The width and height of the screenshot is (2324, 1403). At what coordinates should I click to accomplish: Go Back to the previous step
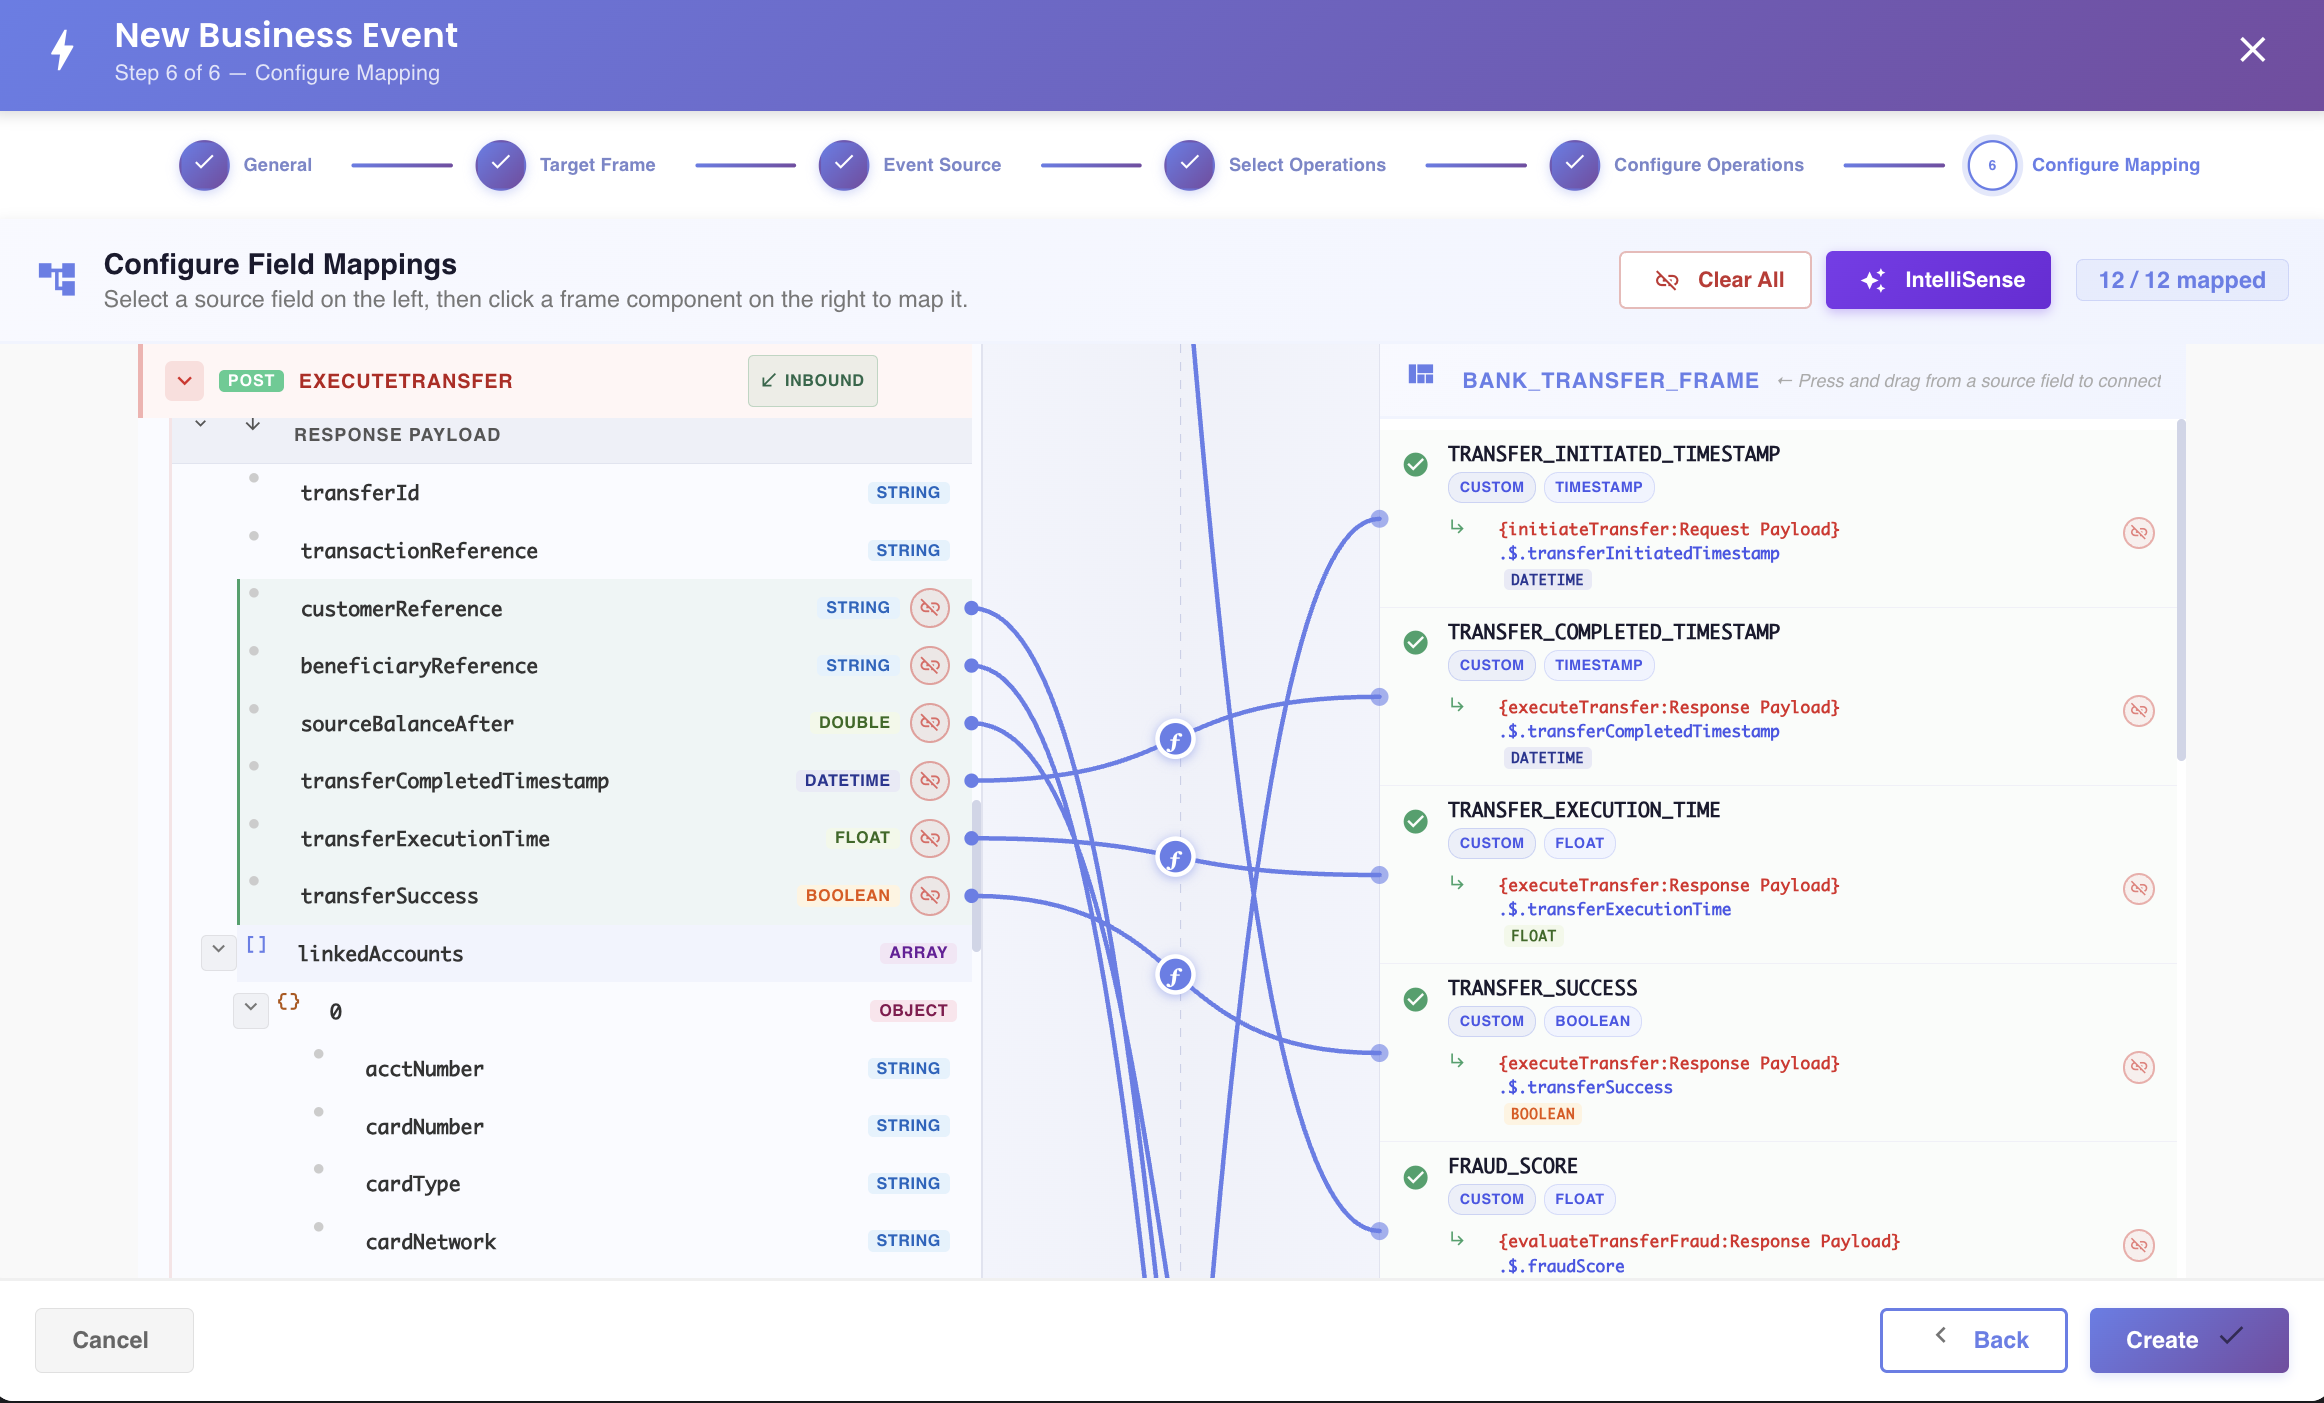[x=1973, y=1340]
